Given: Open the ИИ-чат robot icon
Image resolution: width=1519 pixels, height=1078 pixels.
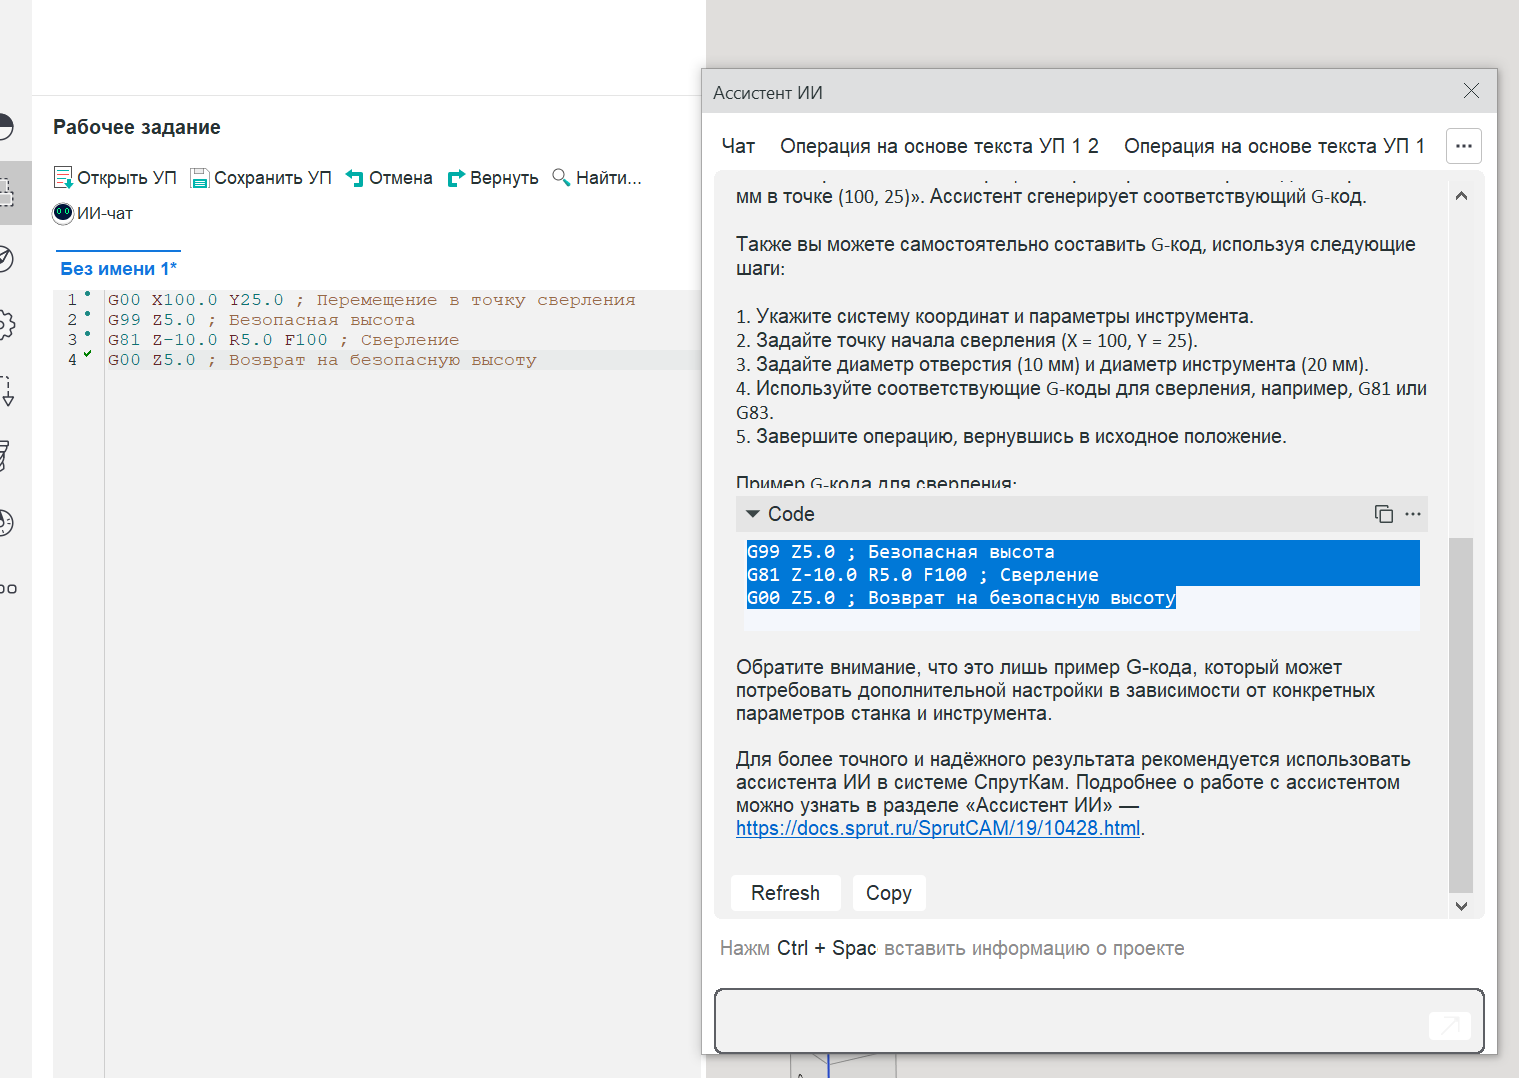Looking at the screenshot, I should tap(63, 213).
